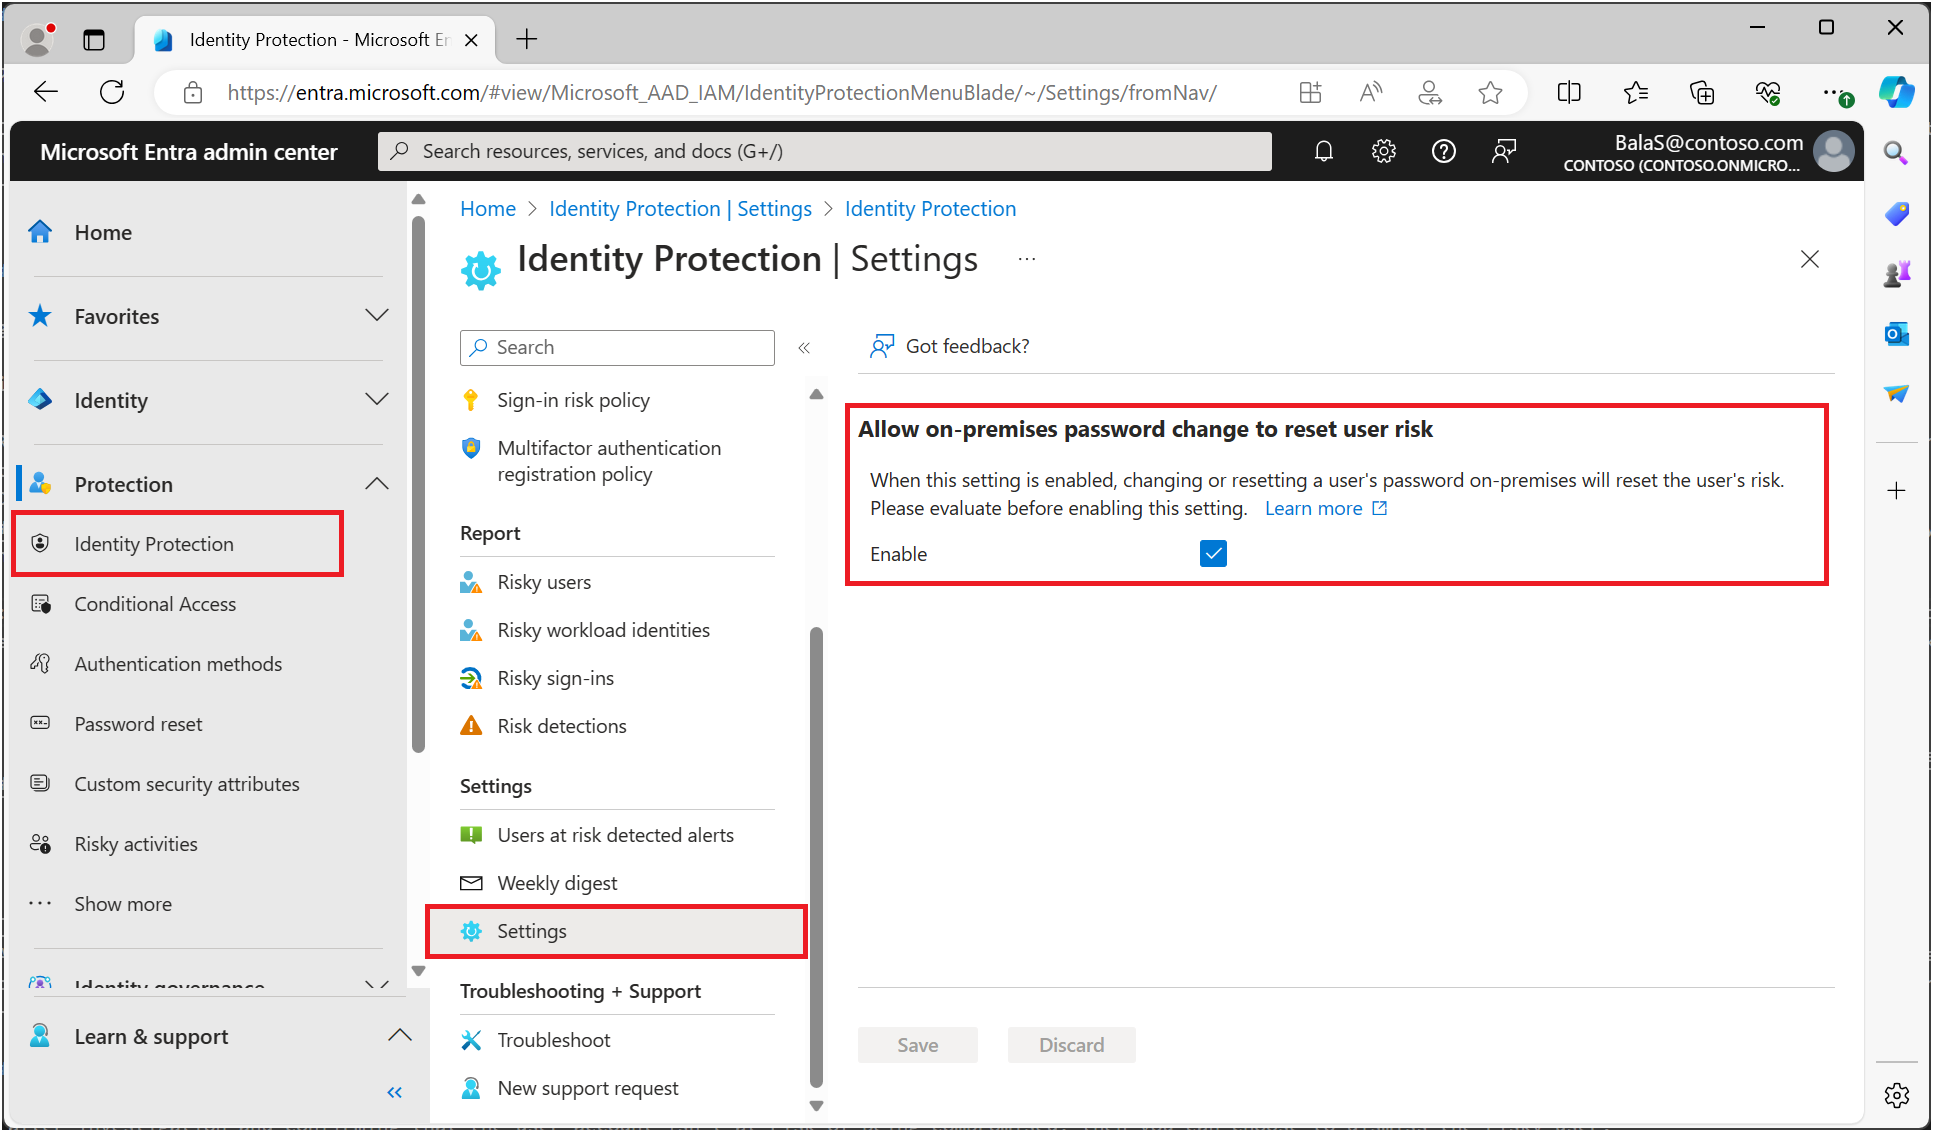
Task: Click the Home breadcrumb link
Action: coord(488,209)
